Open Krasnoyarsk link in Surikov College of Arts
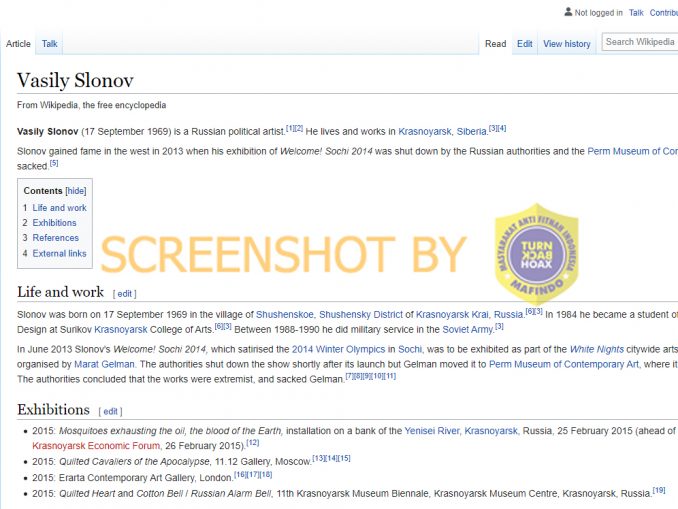This screenshot has width=678, height=509. 121,330
